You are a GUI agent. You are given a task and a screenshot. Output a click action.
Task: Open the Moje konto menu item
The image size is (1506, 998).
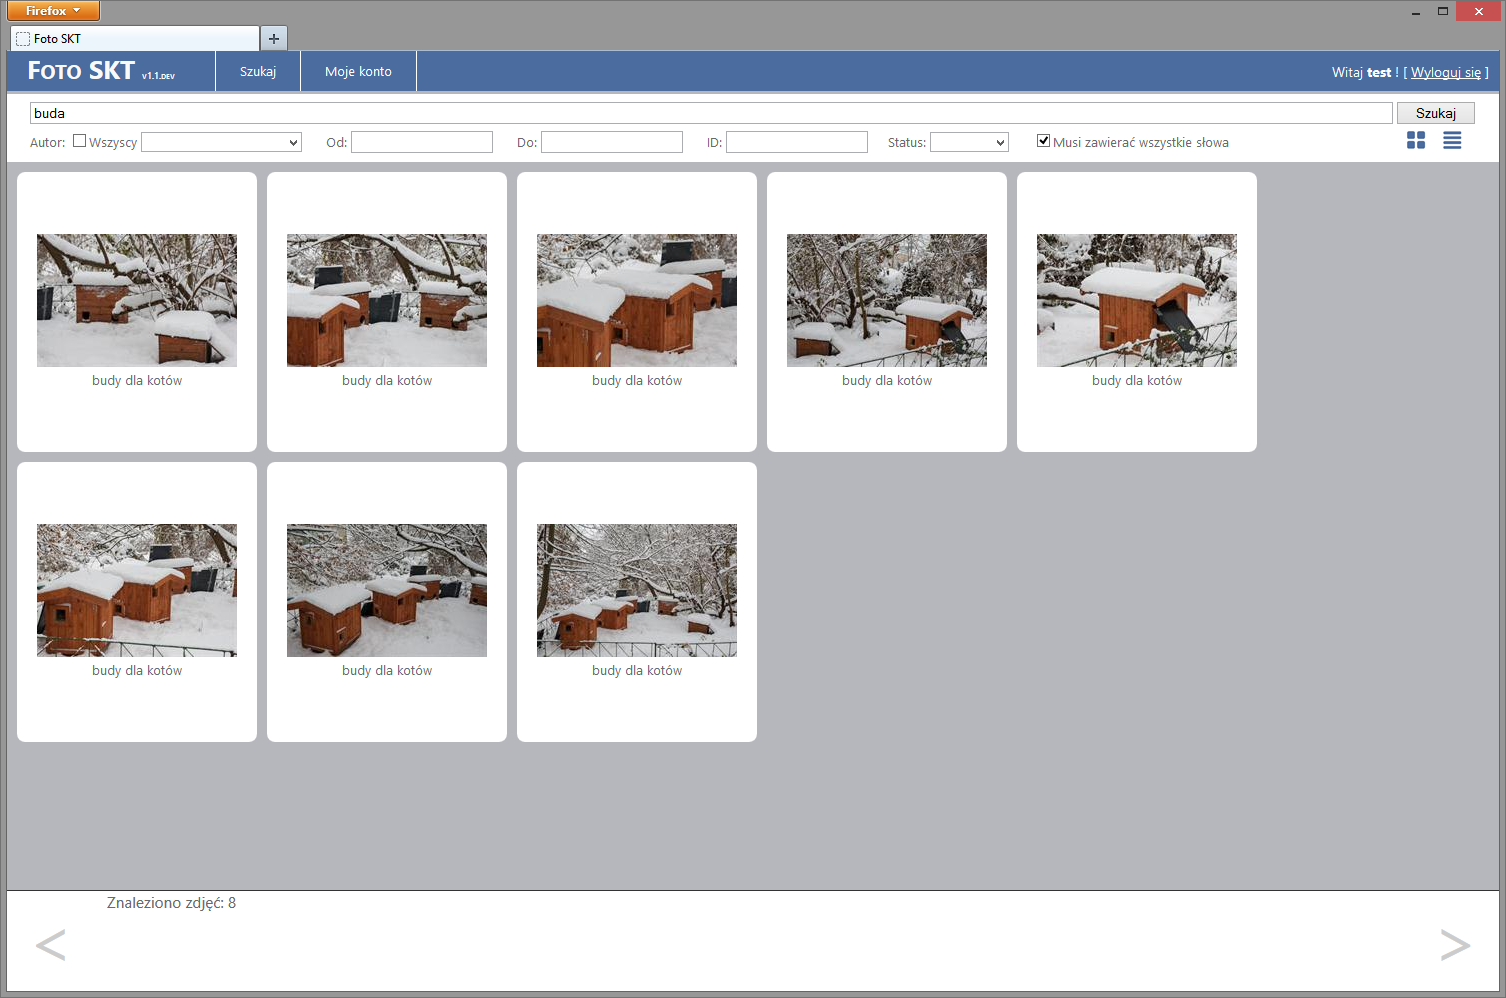[358, 72]
